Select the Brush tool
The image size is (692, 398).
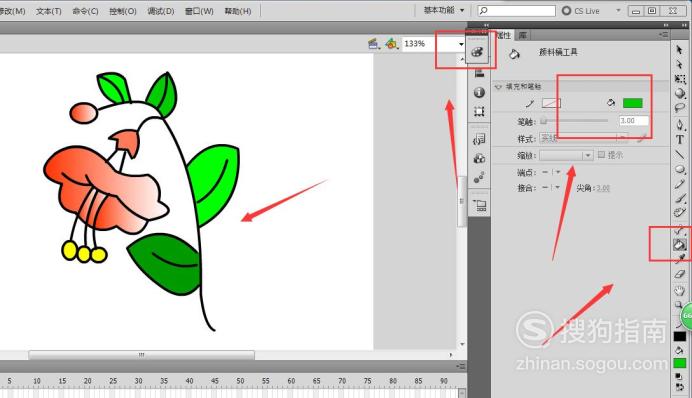[x=680, y=199]
